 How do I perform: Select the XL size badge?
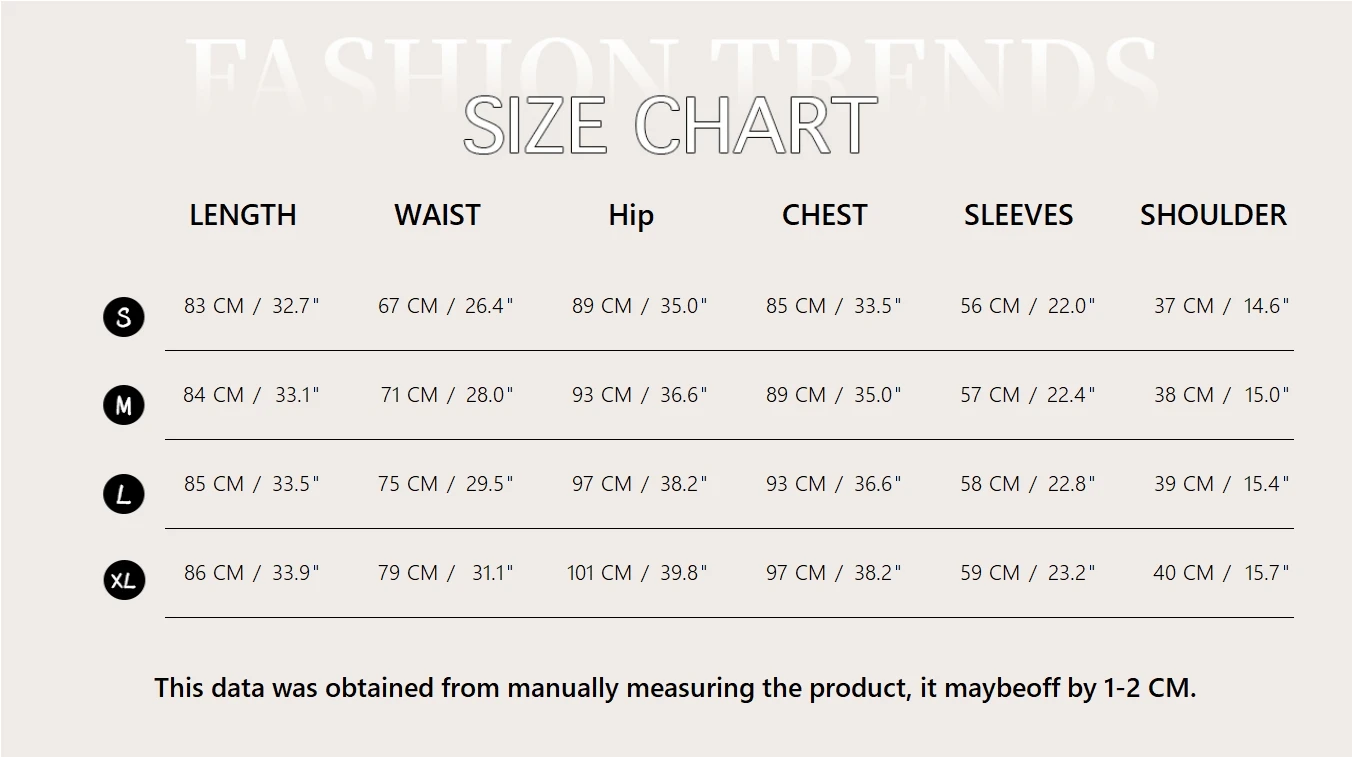click(124, 580)
